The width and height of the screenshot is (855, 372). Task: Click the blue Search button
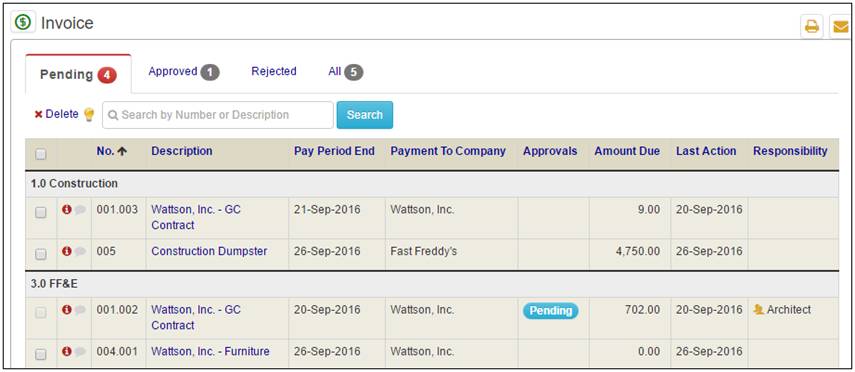pyautogui.click(x=365, y=115)
